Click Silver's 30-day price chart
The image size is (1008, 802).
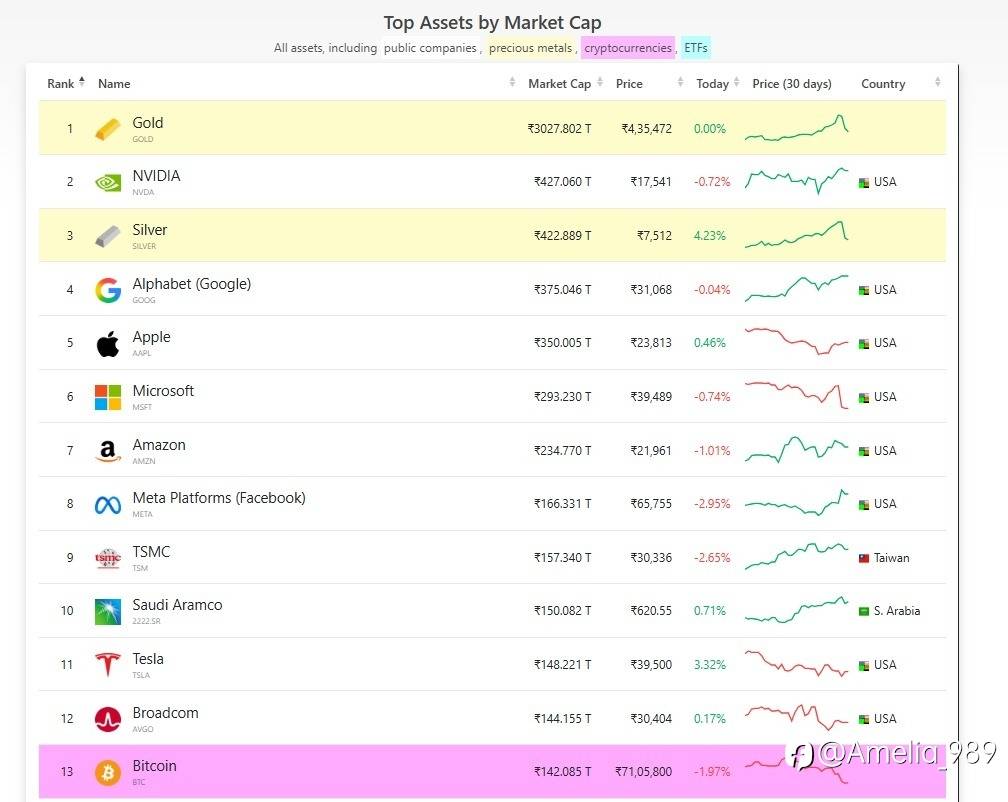coord(797,235)
